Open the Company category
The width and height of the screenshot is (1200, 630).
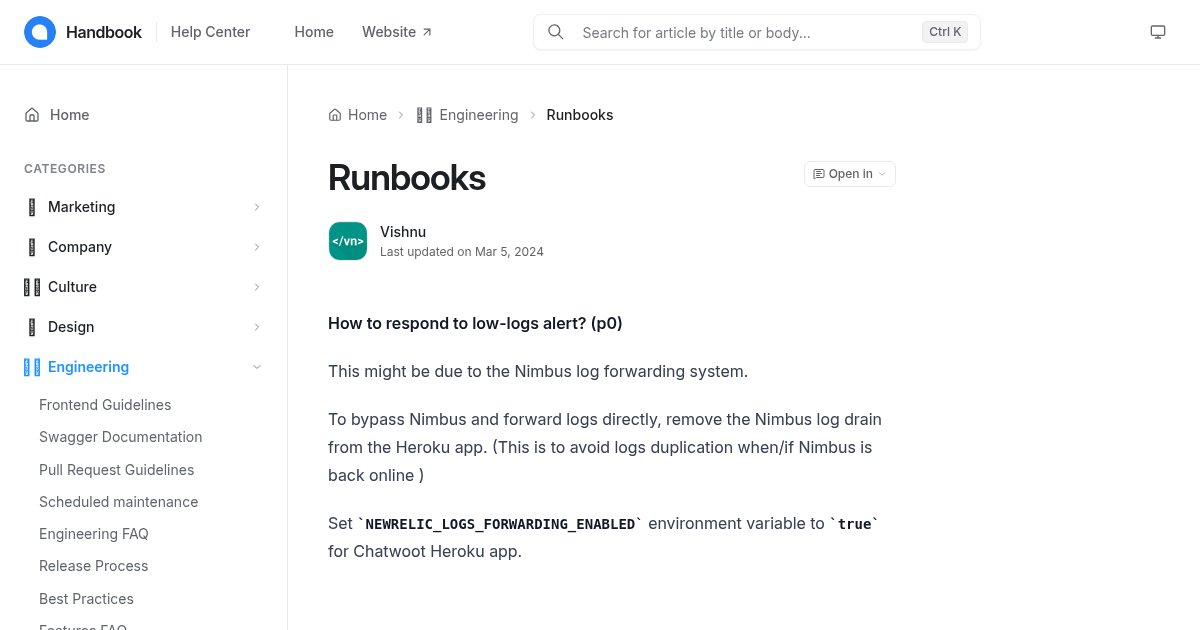(80, 247)
